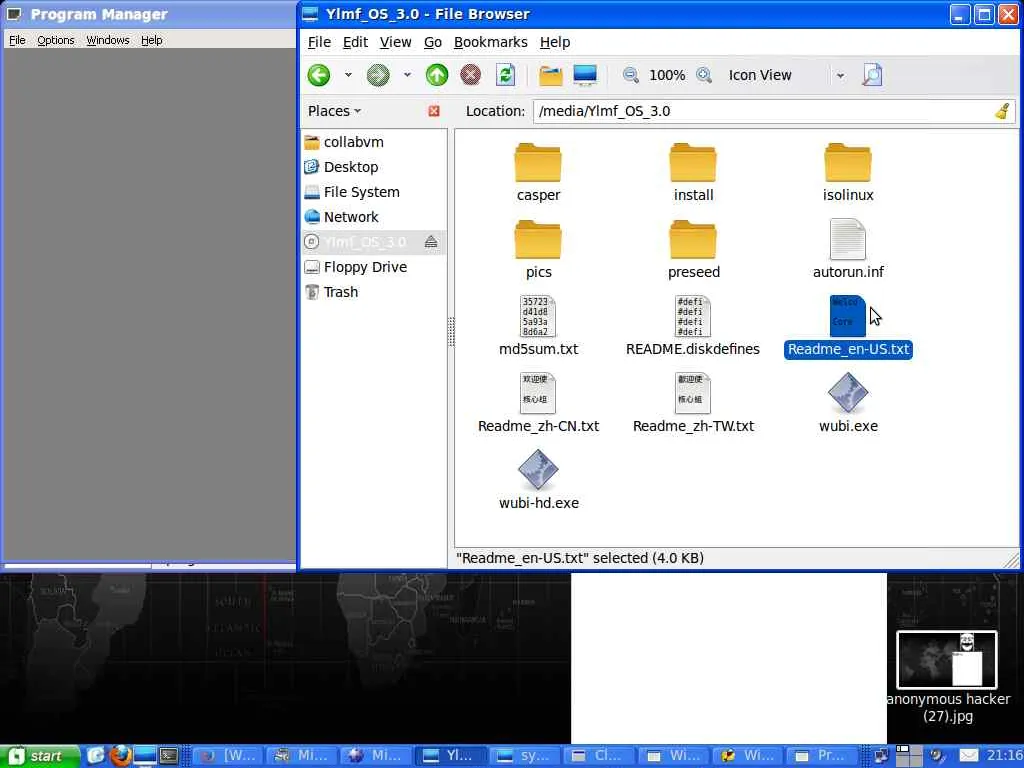Select Floppy Drive in Places sidebar
The image size is (1024, 768).
point(374,267)
